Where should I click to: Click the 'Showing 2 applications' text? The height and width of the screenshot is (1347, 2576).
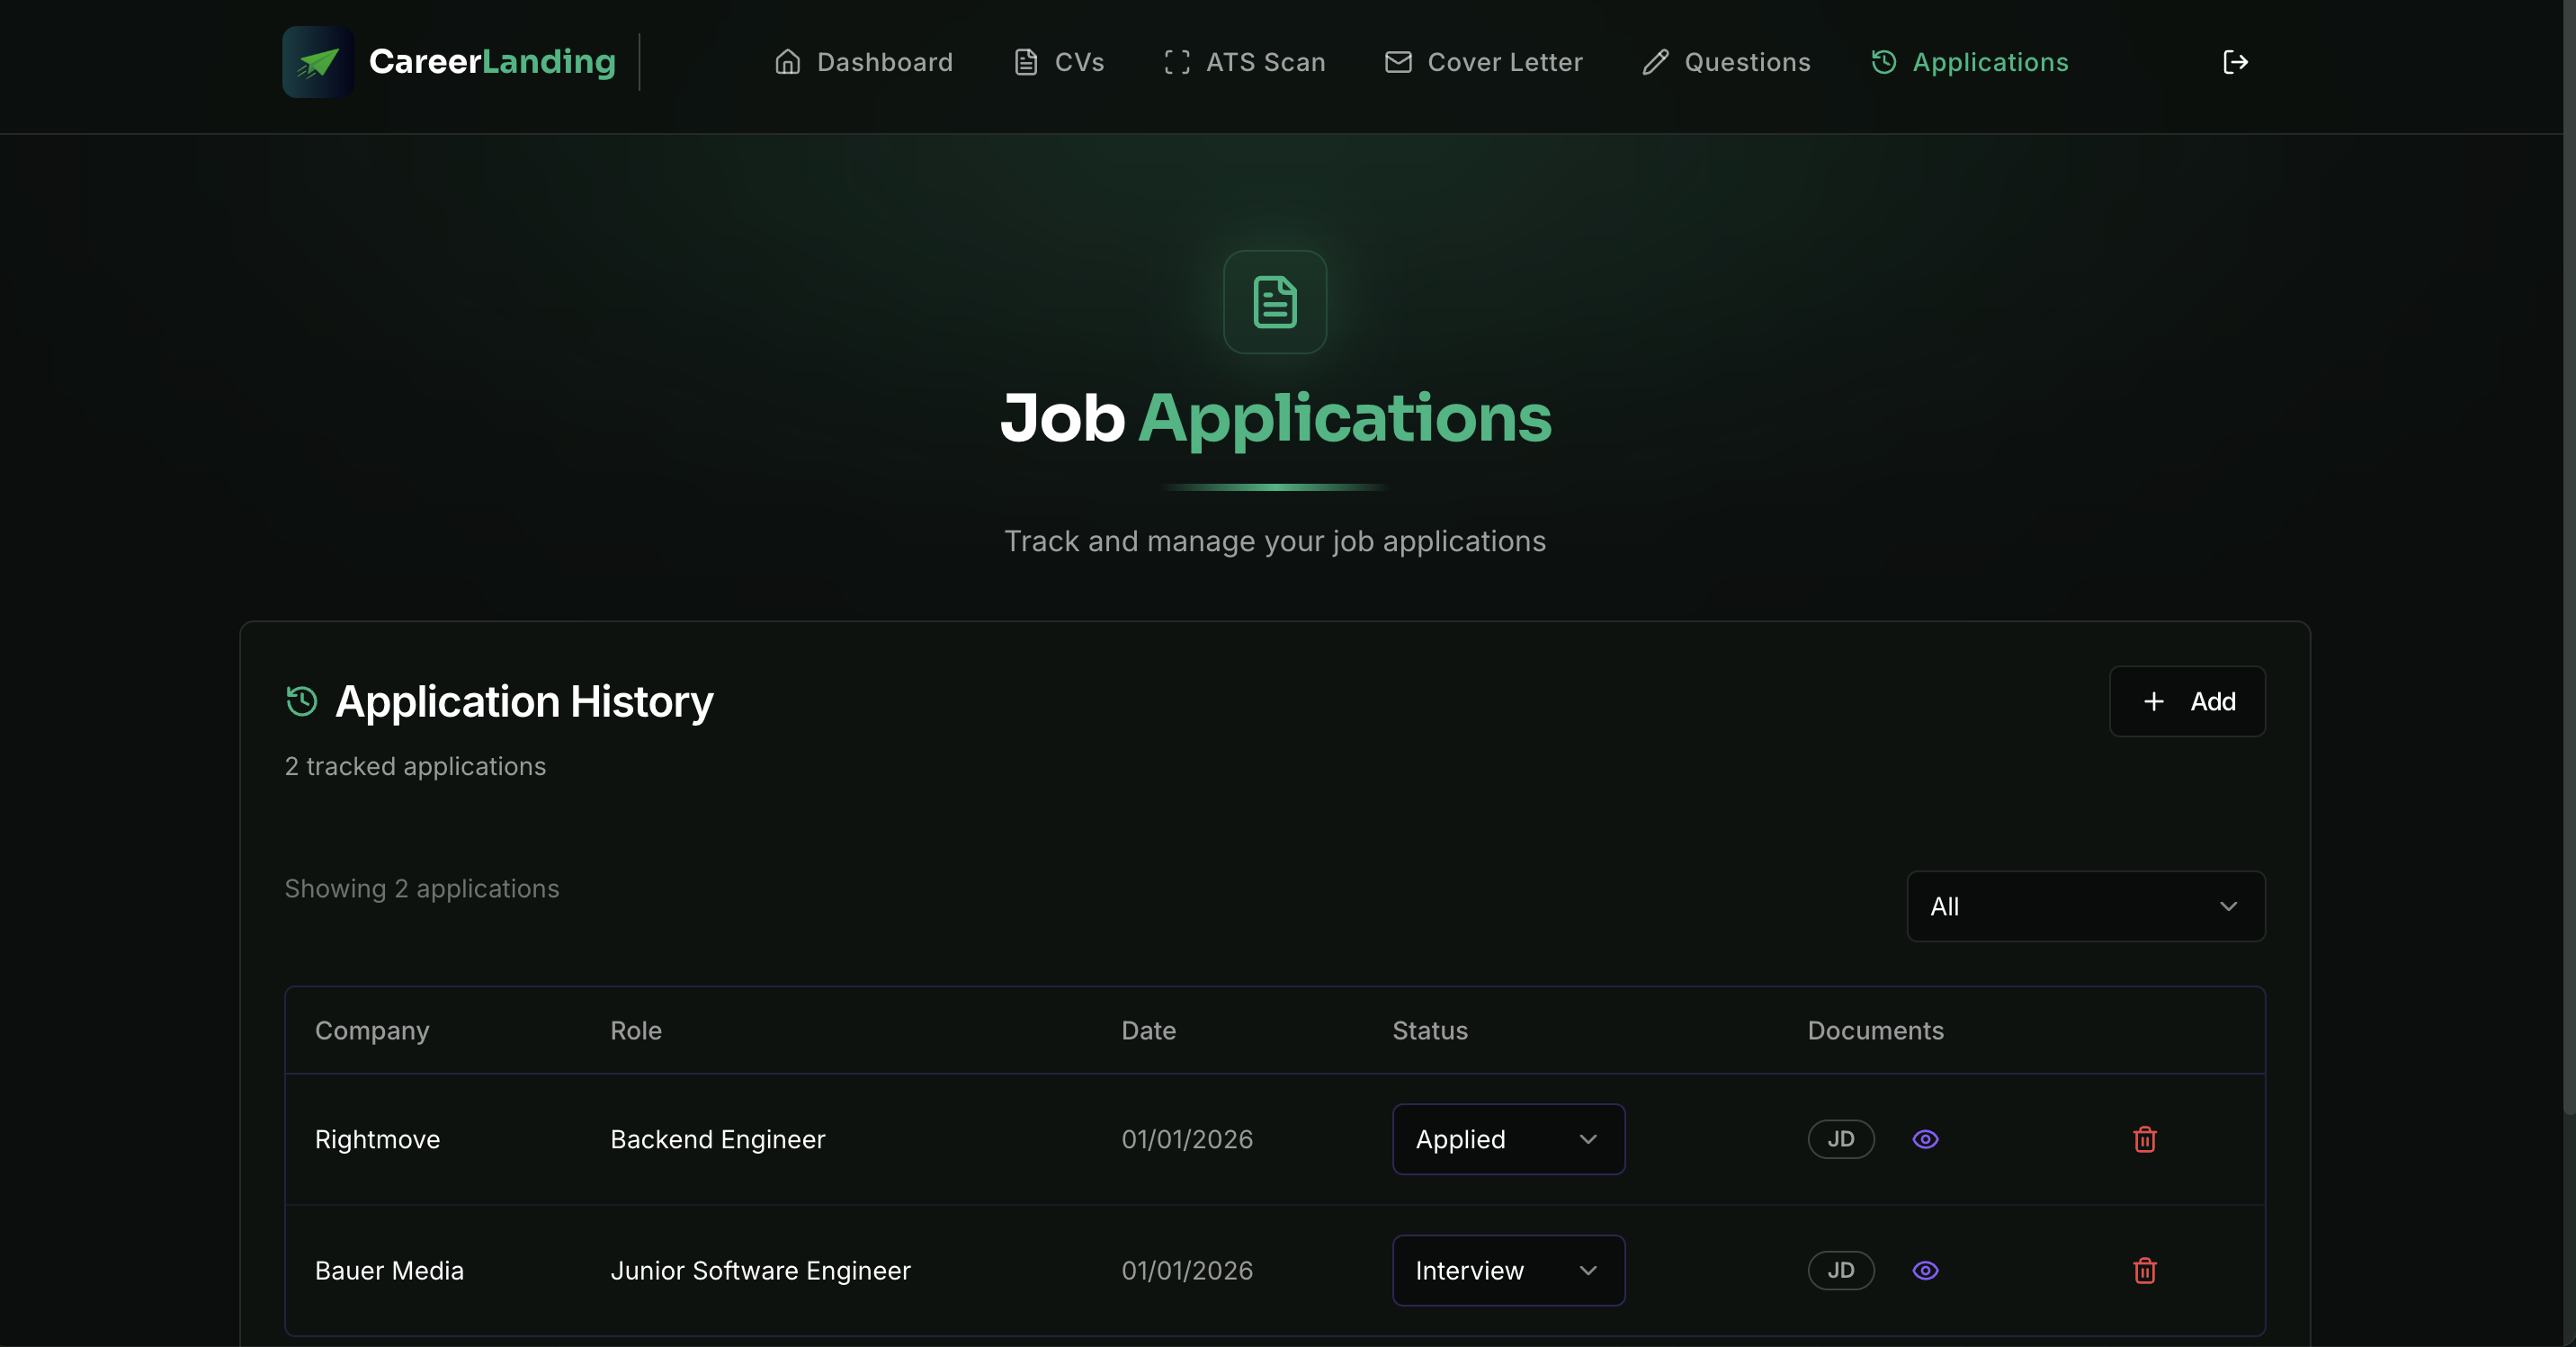pos(421,888)
